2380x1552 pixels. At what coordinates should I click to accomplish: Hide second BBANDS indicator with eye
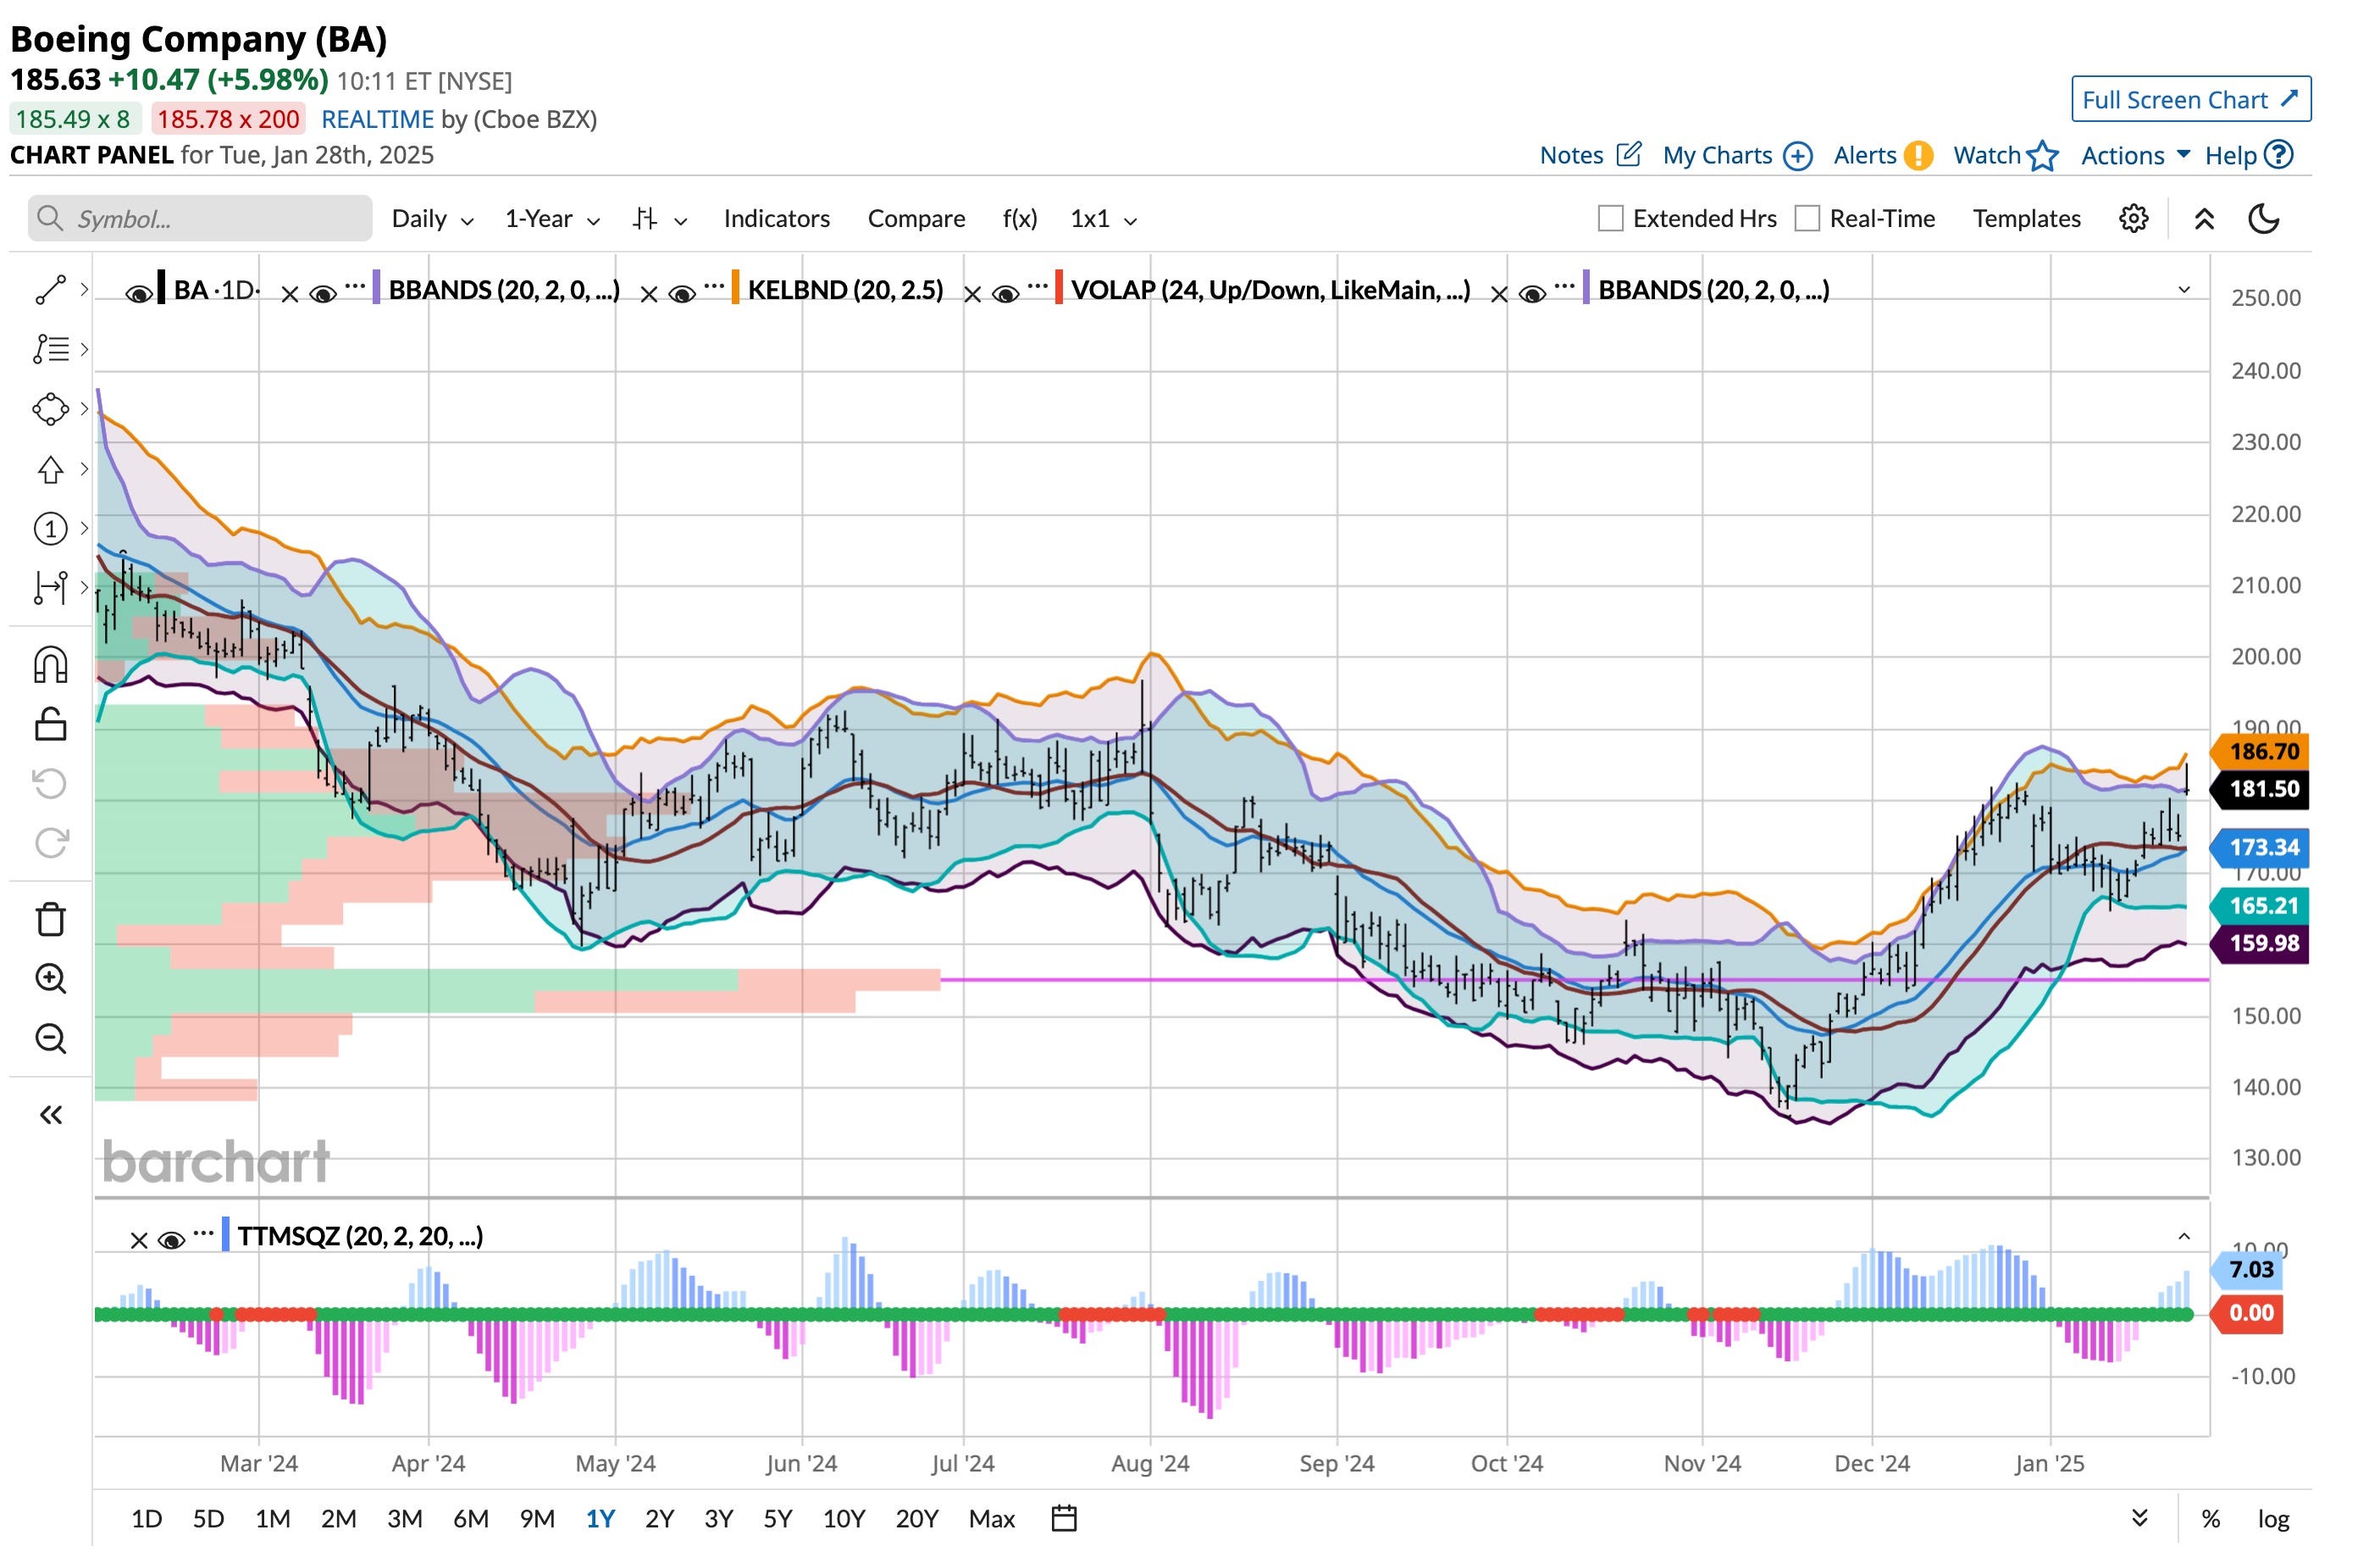pyautogui.click(x=1532, y=294)
